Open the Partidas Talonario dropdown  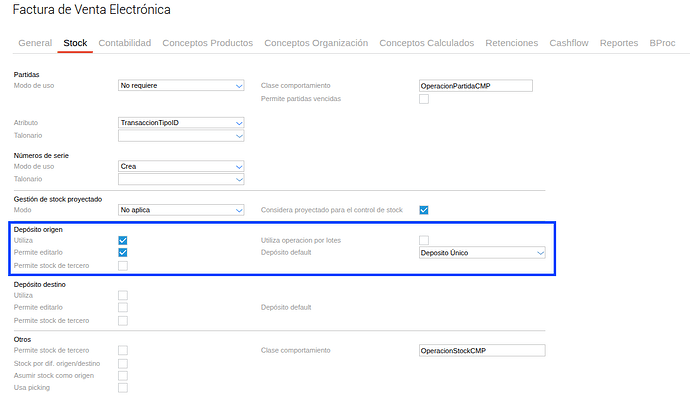[x=181, y=136]
